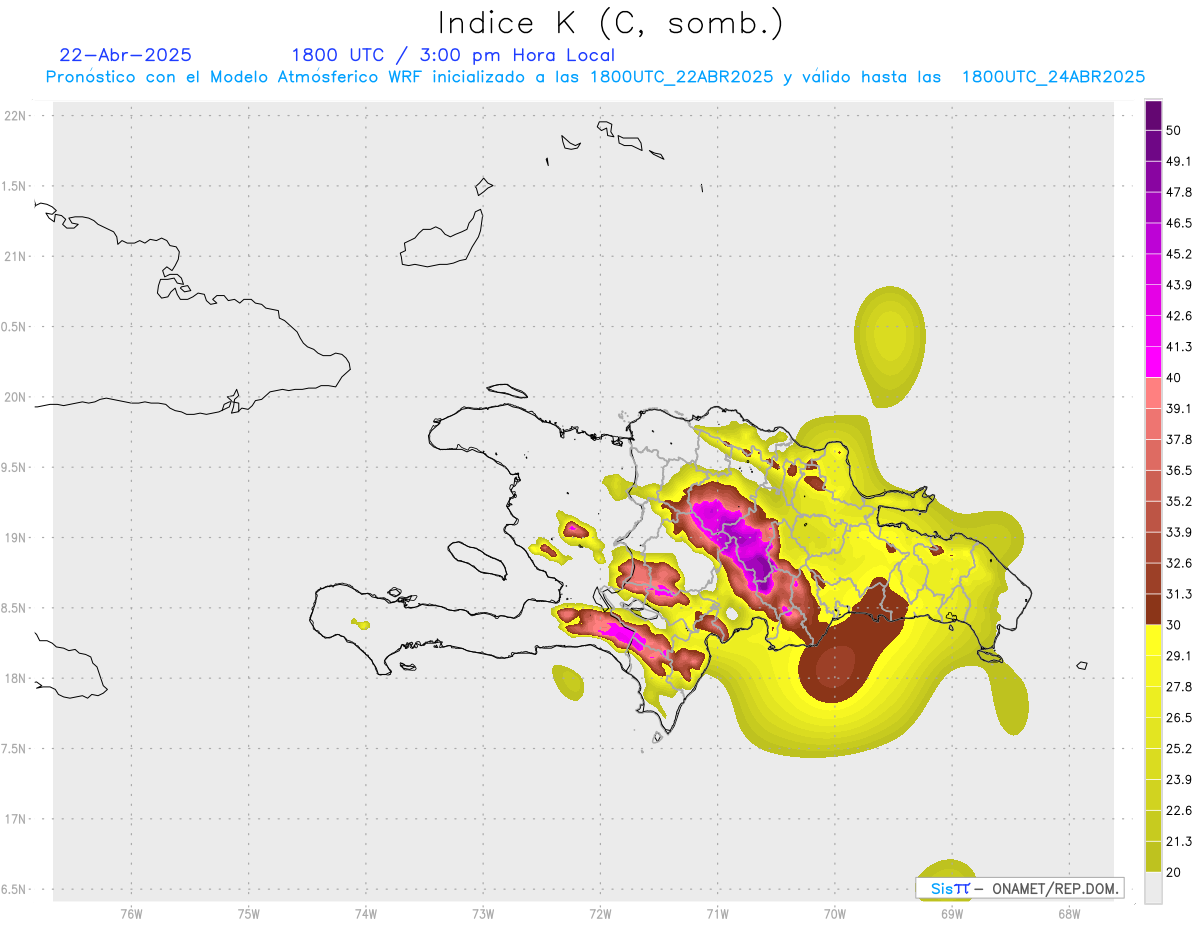1200x927 pixels.
Task: Click the "68W" longitude label
Action: coord(1069,913)
